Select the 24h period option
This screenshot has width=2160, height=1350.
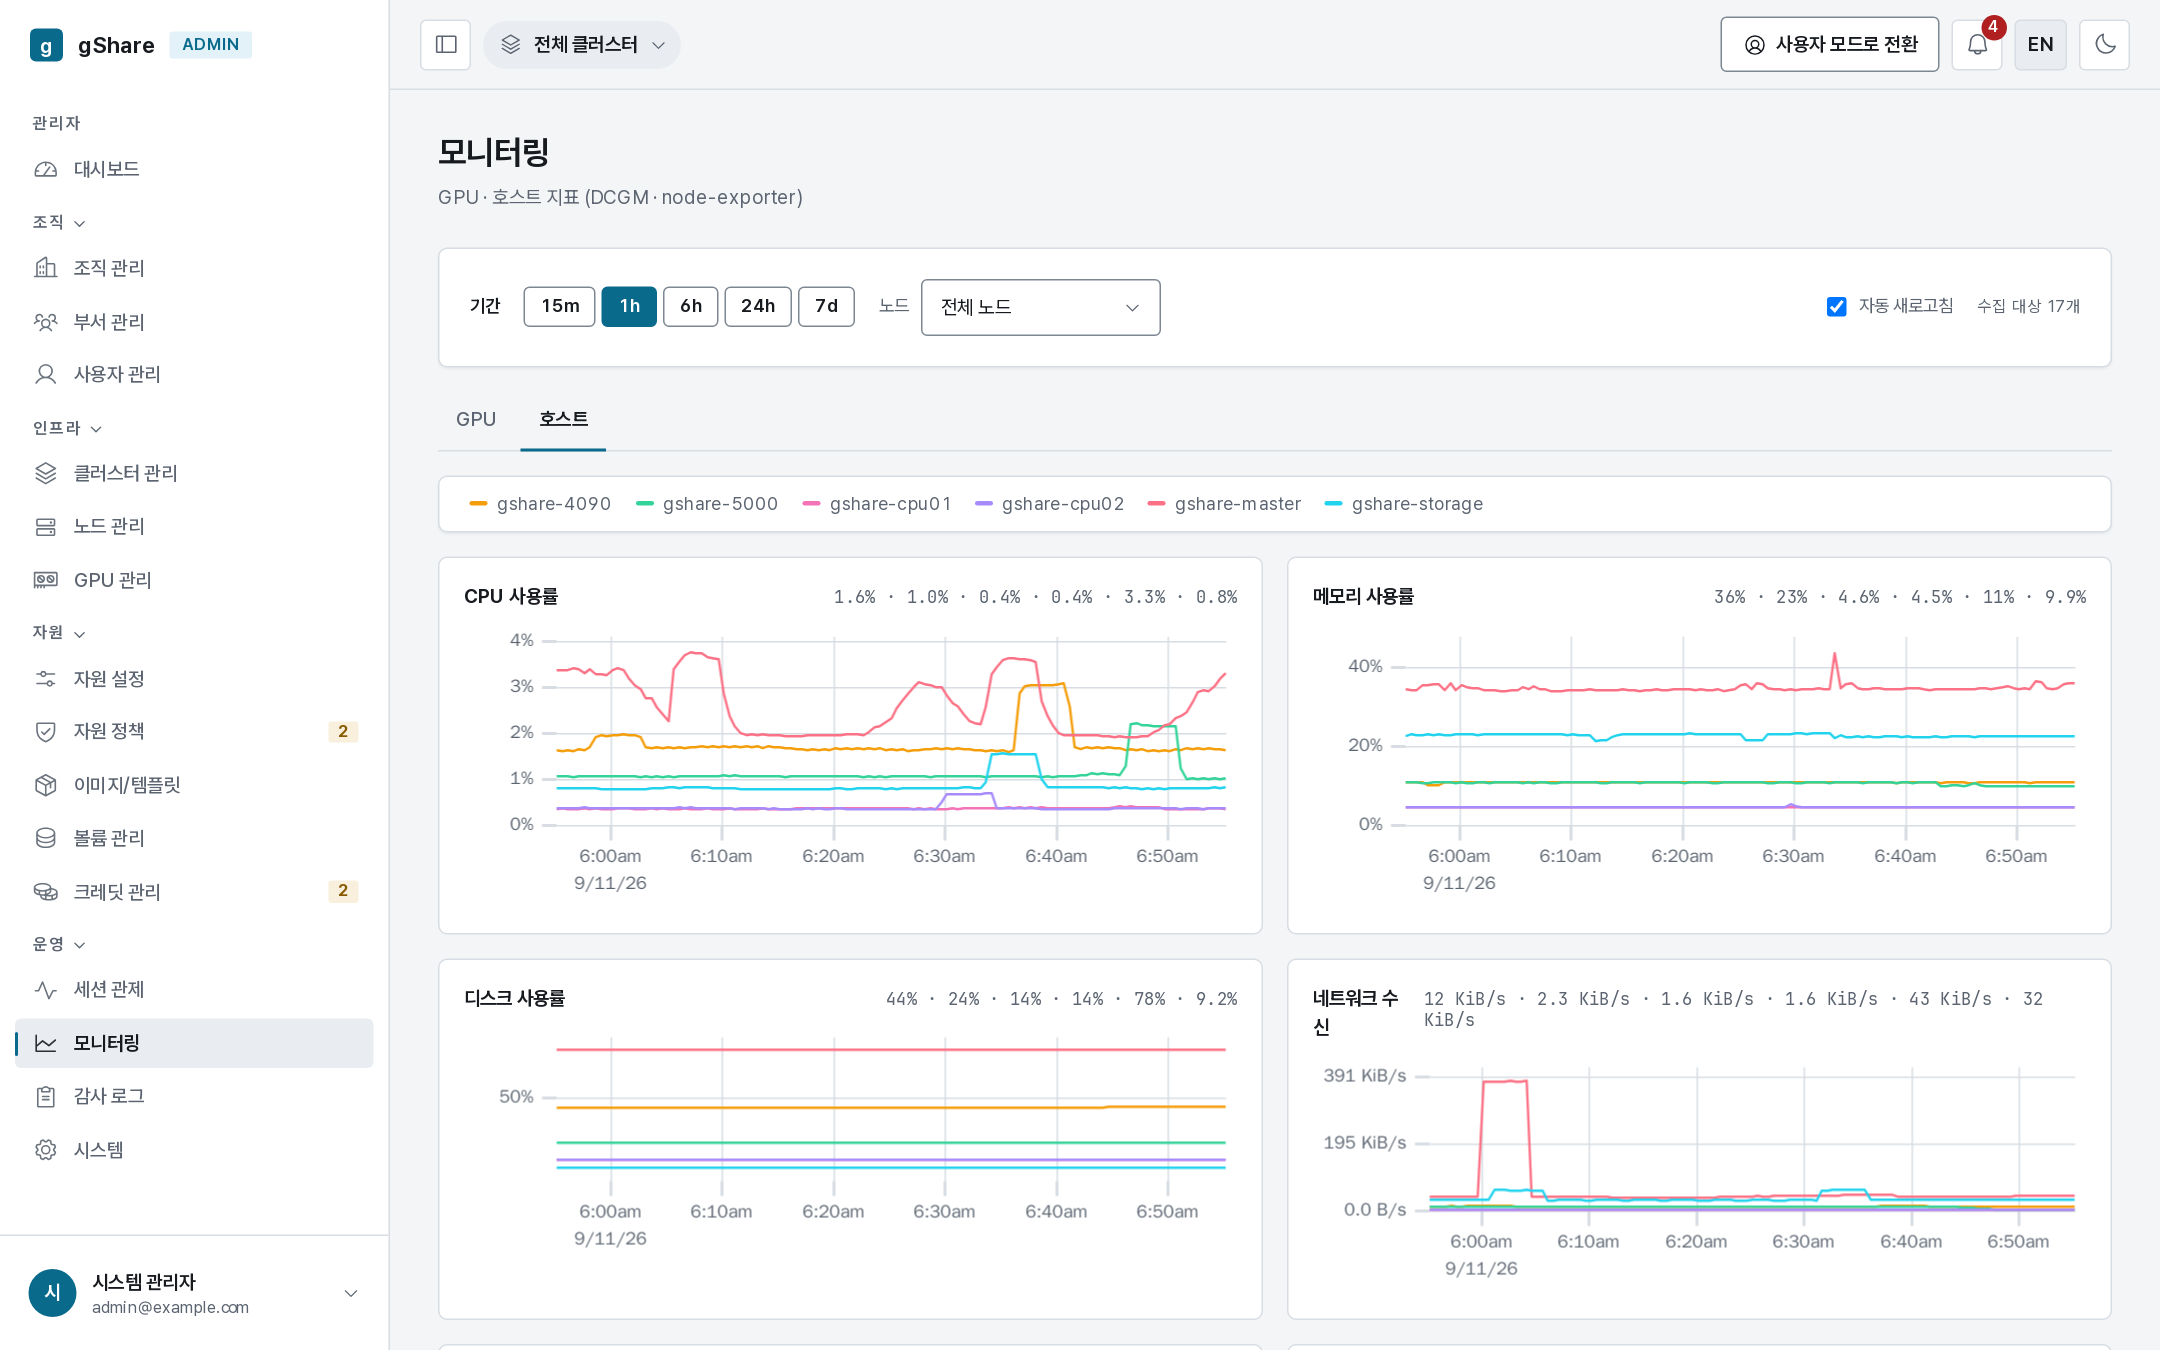click(758, 306)
